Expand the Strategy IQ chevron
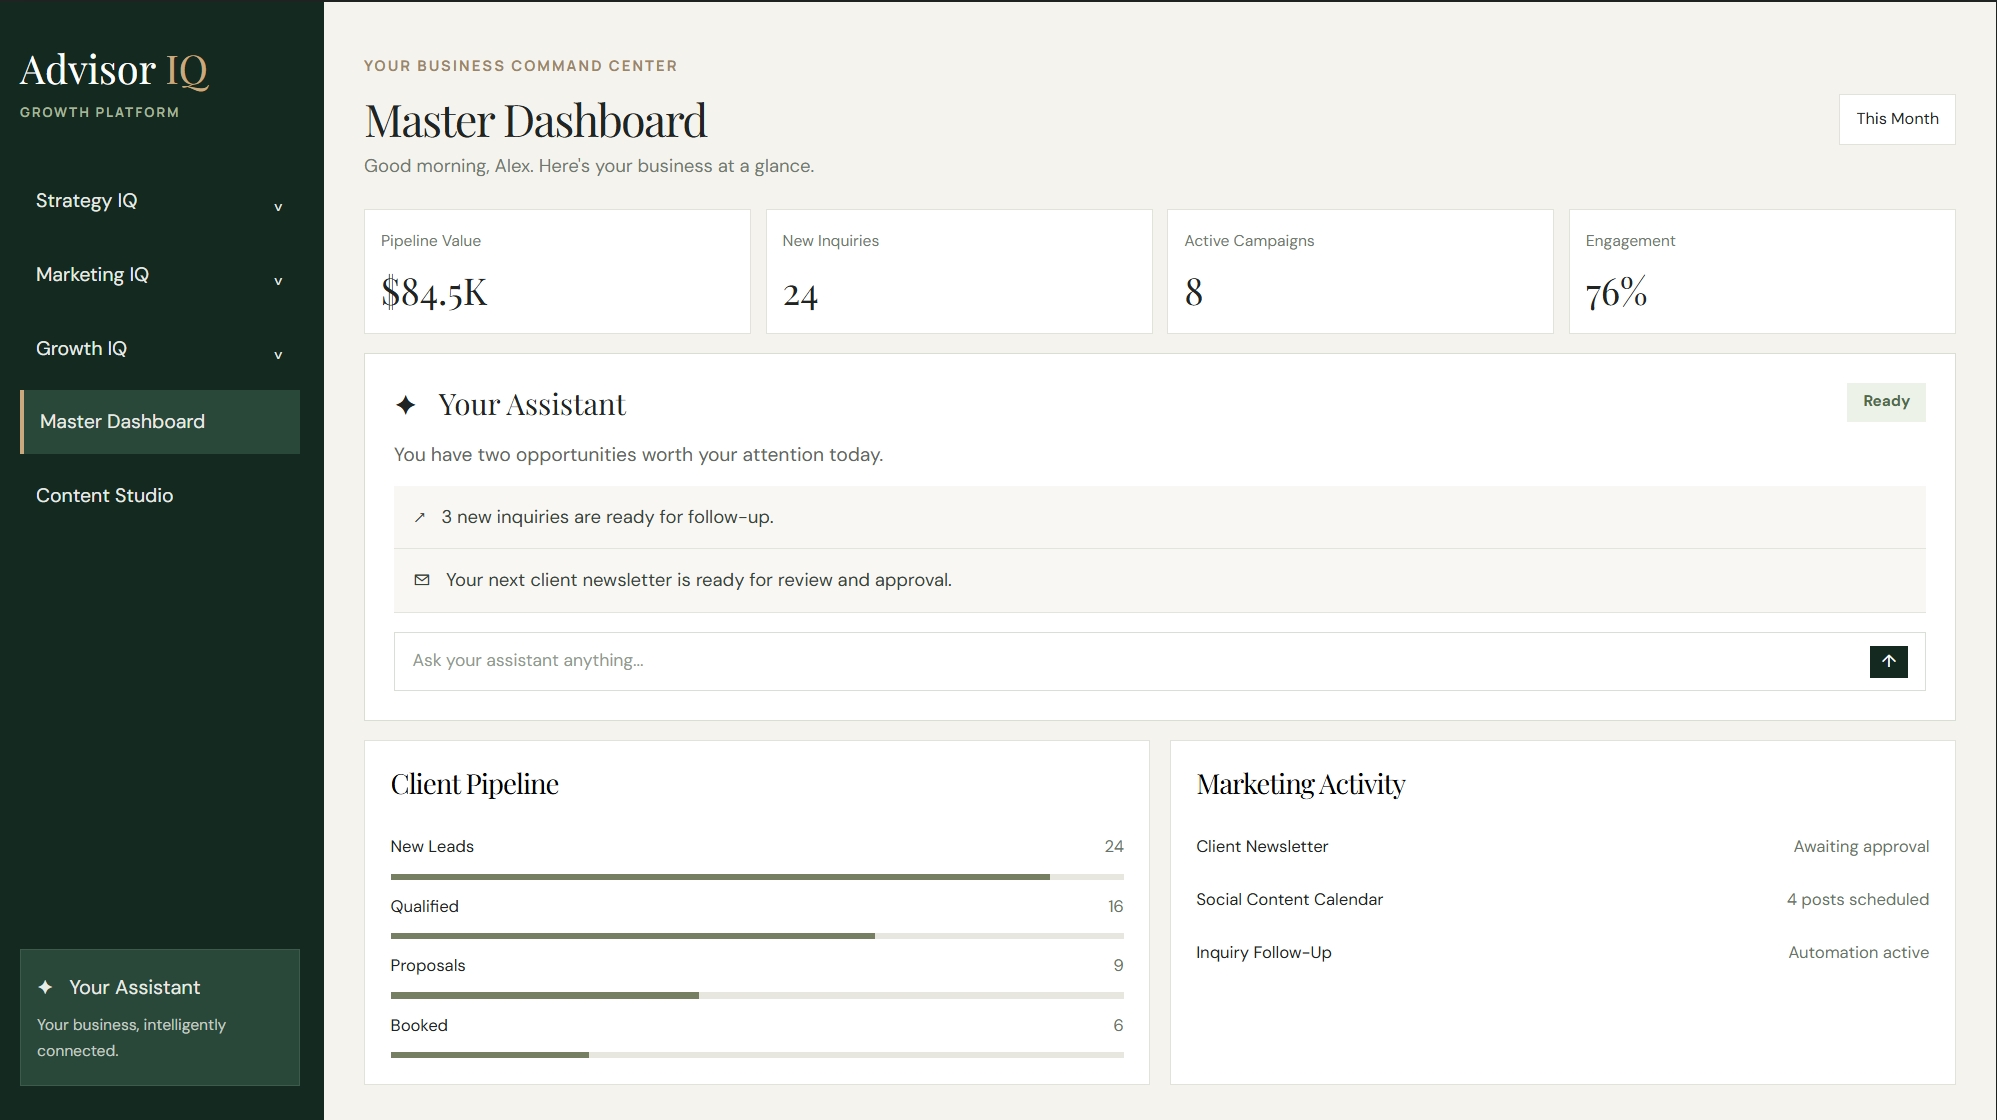Screen dimensions: 1997x1120 coord(278,207)
